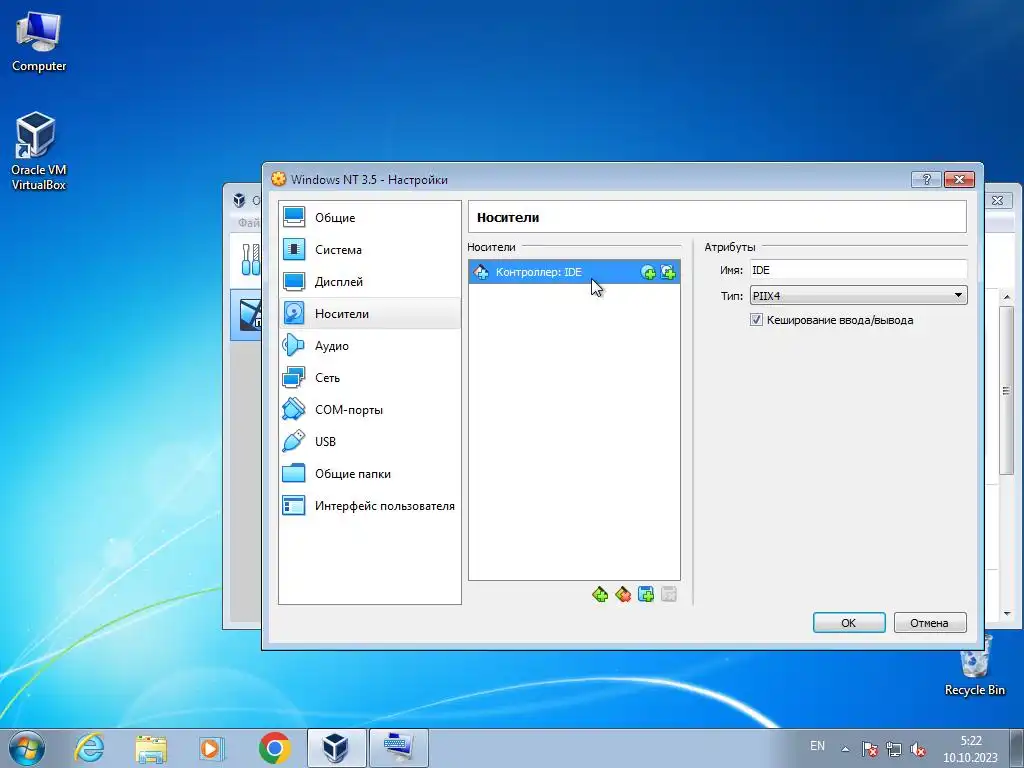This screenshot has width=1024, height=768.
Task: Open the Общие settings category
Action: (x=370, y=217)
